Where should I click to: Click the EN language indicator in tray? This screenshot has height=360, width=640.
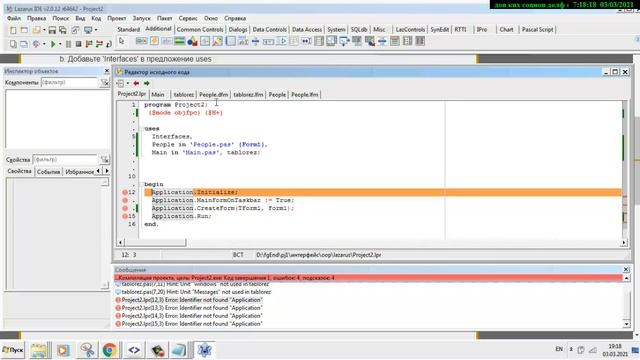559,349
